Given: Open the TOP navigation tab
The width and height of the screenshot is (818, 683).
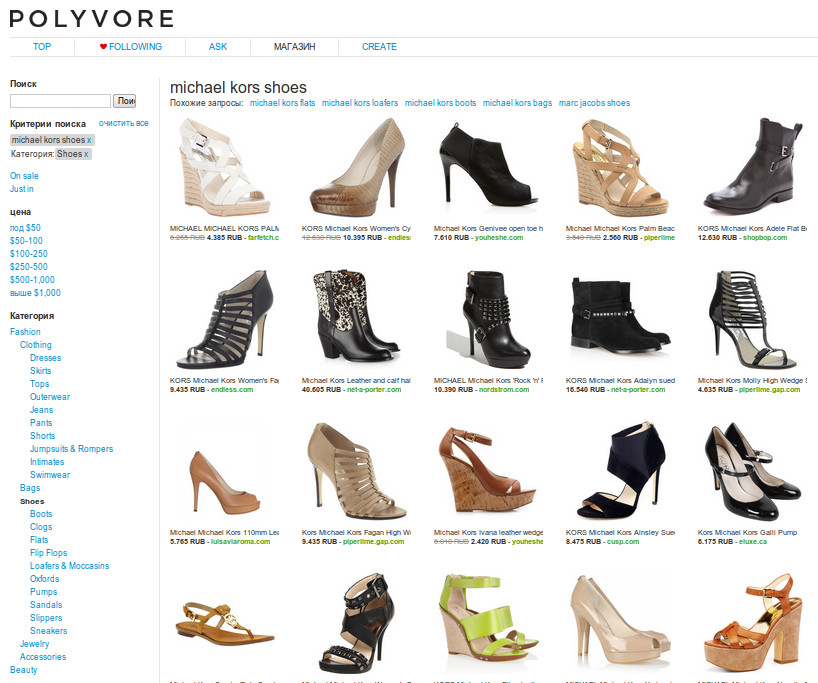Looking at the screenshot, I should [42, 47].
